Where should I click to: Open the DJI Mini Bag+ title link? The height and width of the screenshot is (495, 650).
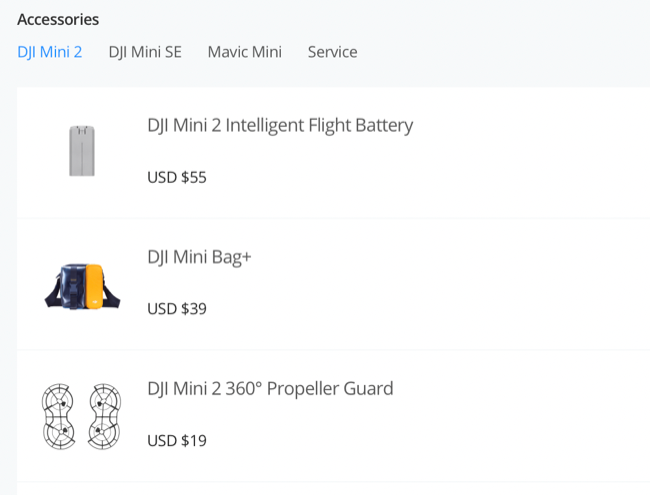[x=199, y=257]
